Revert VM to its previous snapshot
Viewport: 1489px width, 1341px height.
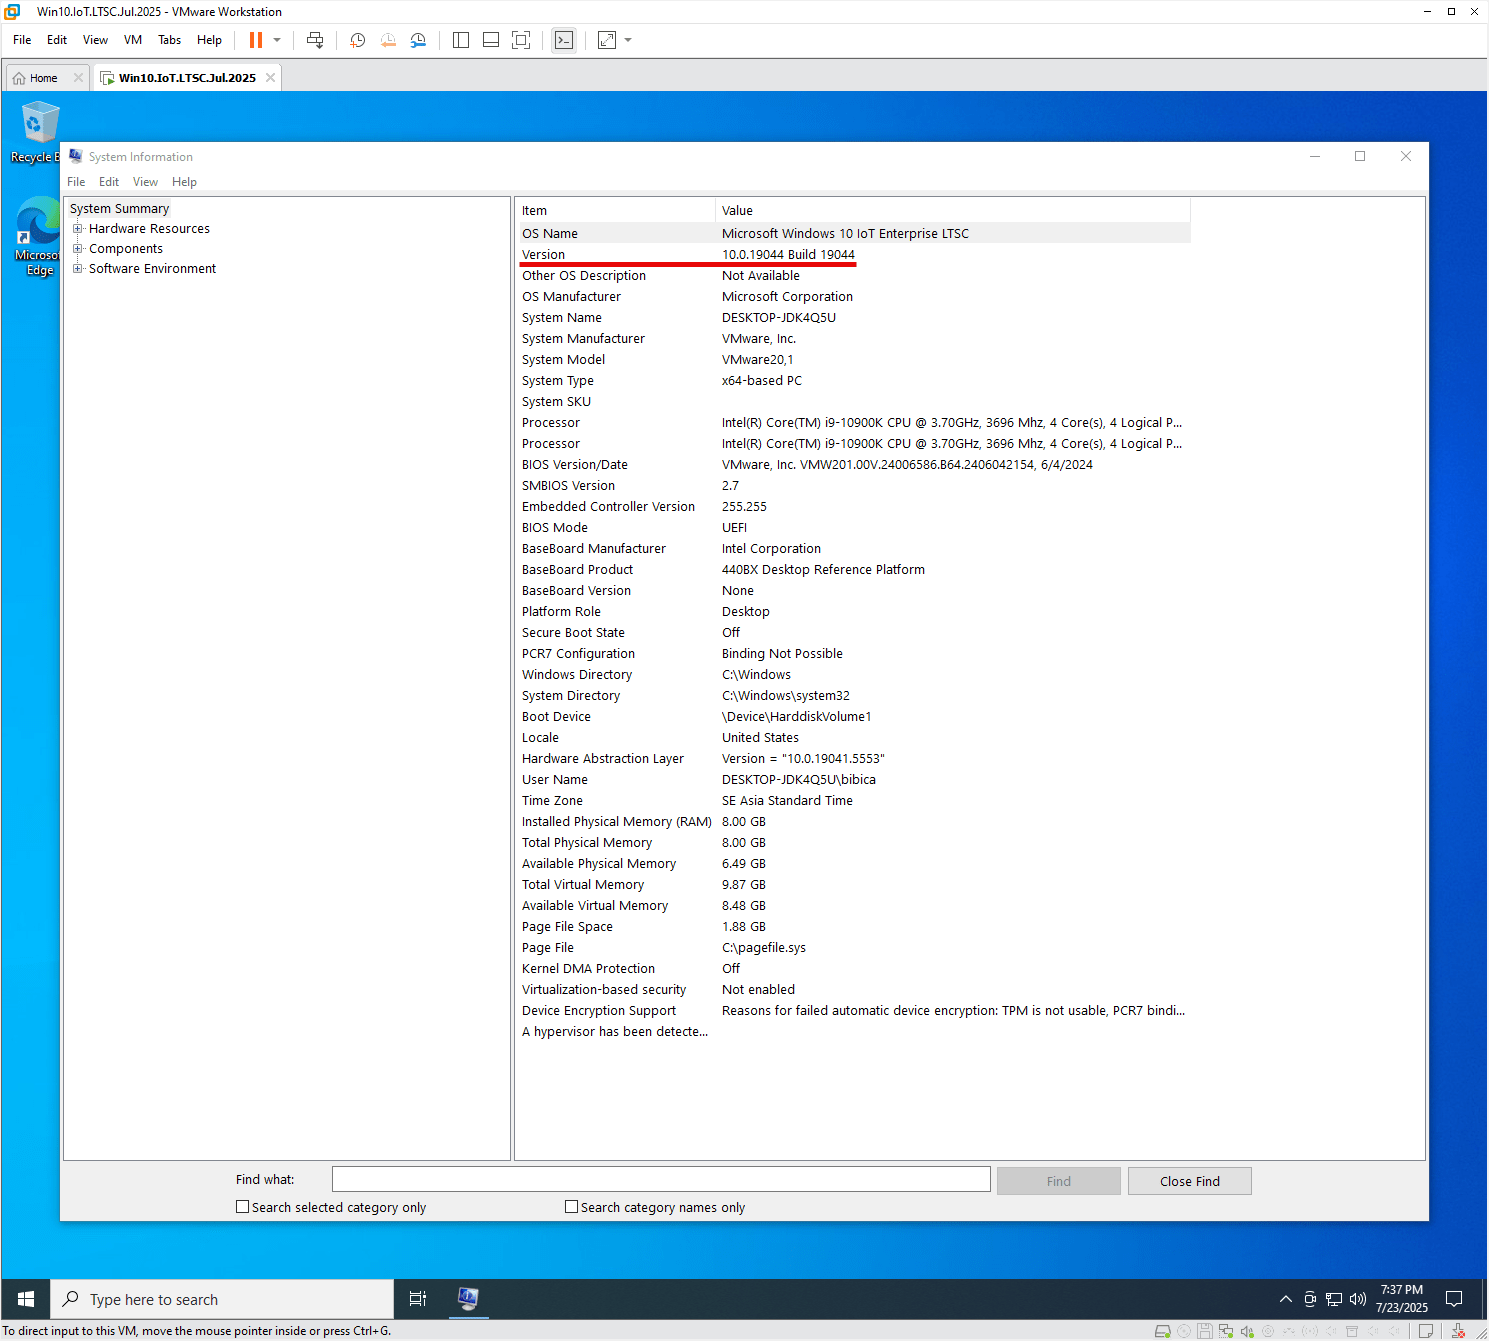pos(388,40)
